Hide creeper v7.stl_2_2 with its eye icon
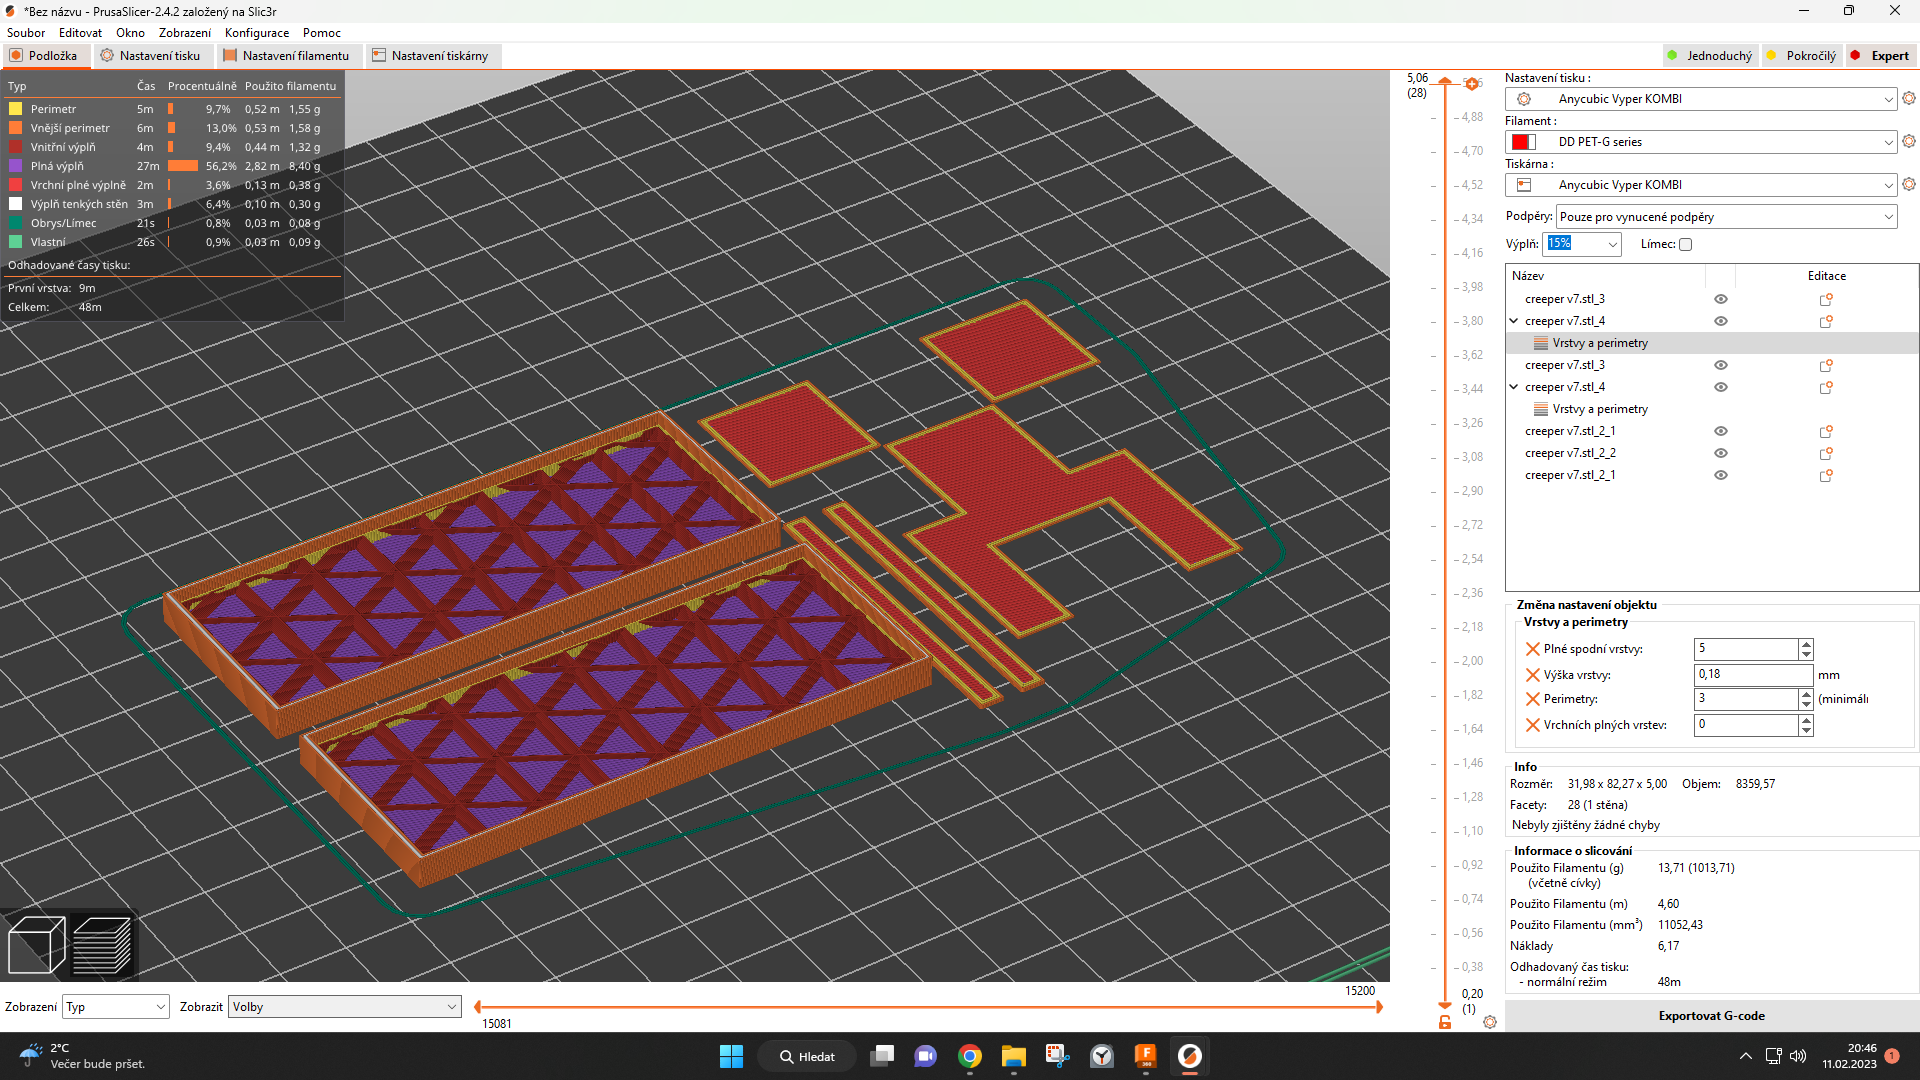 click(1721, 453)
